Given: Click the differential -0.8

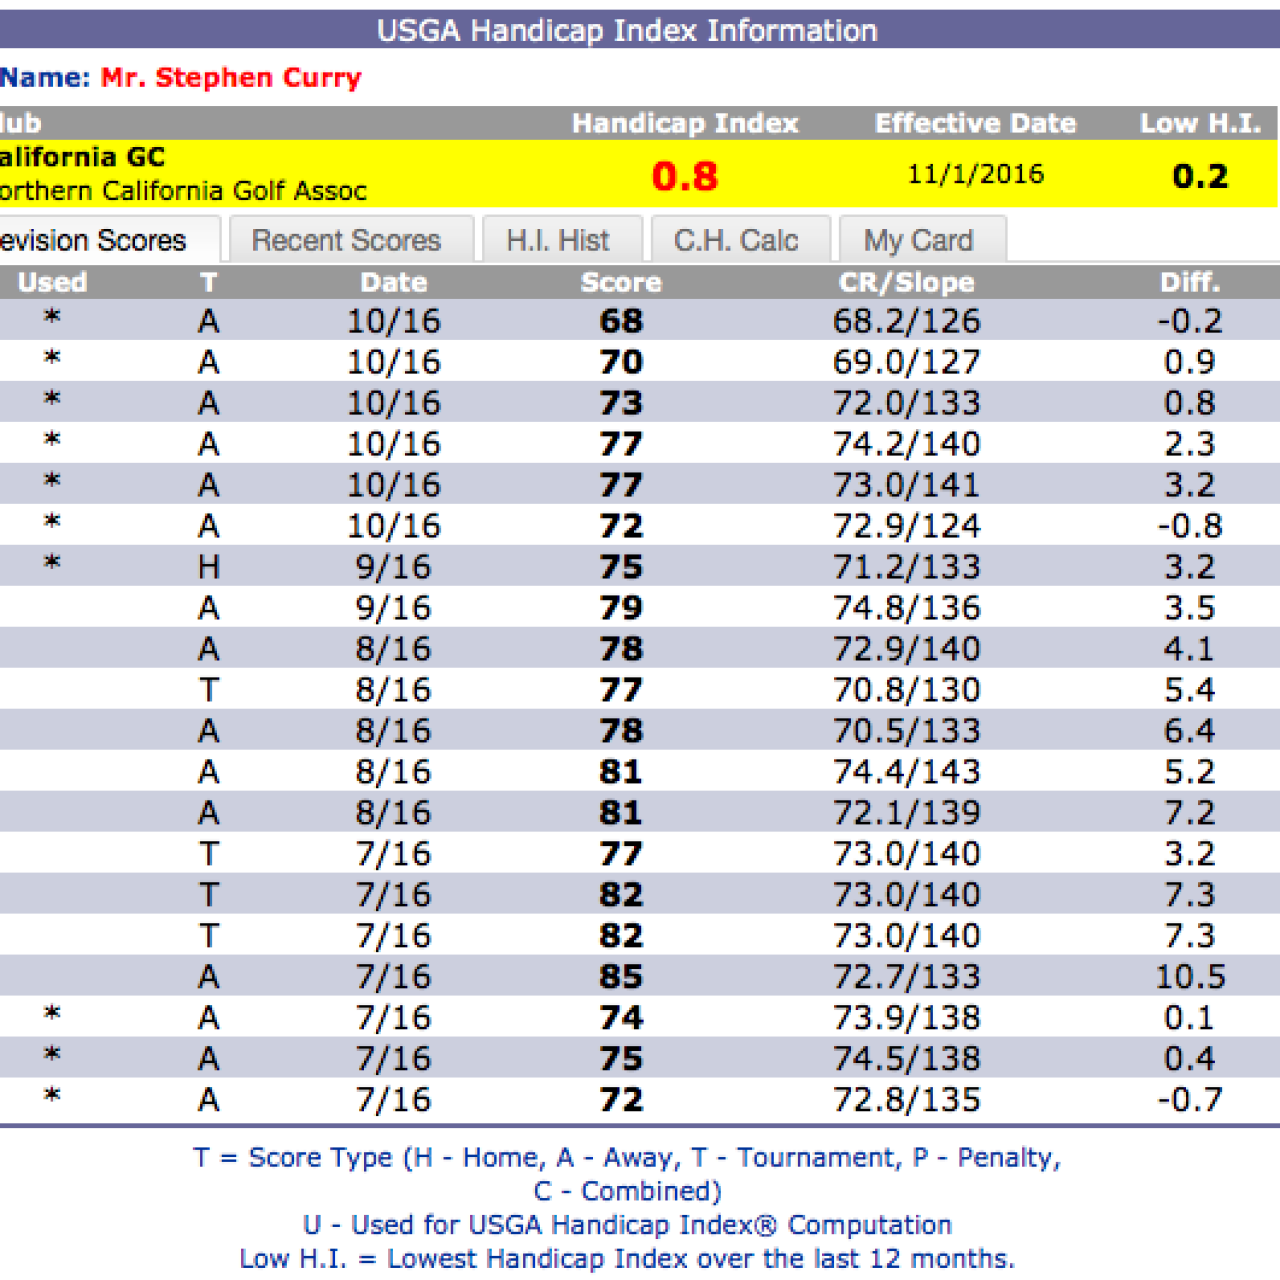Looking at the screenshot, I should [x=1190, y=526].
